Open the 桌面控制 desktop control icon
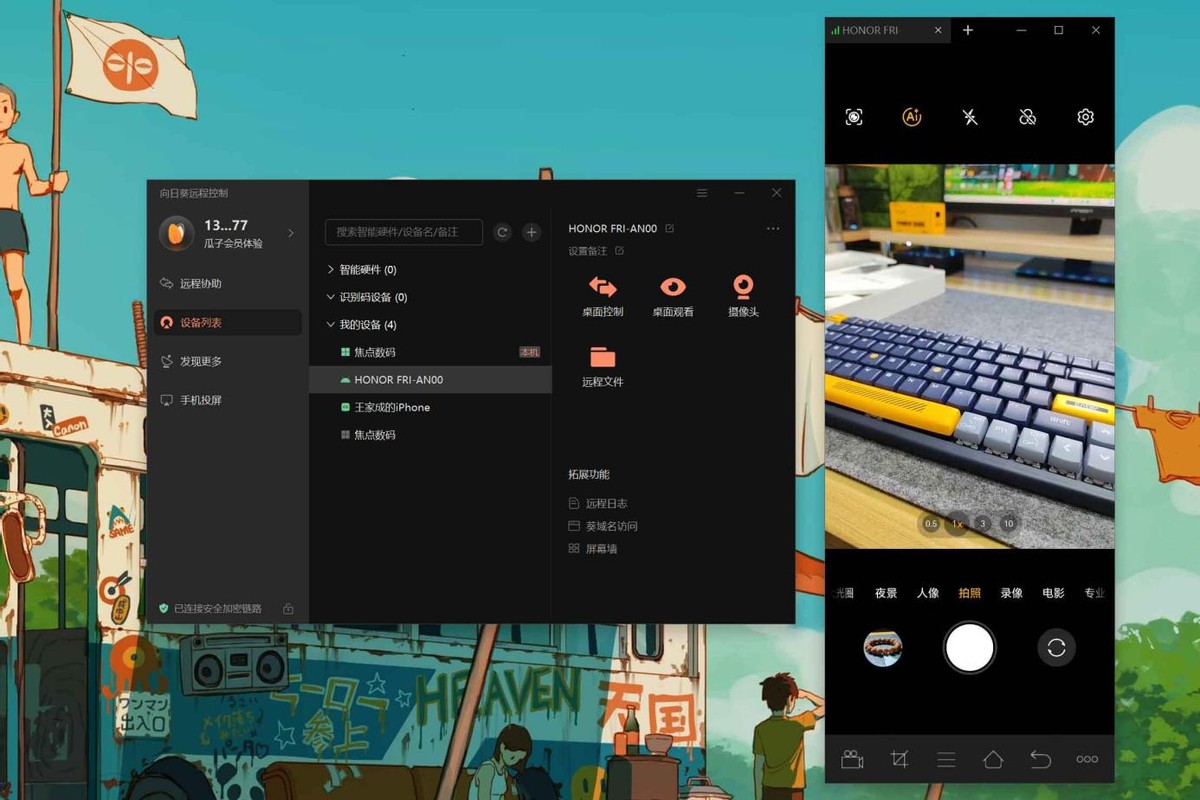 pyautogui.click(x=602, y=288)
